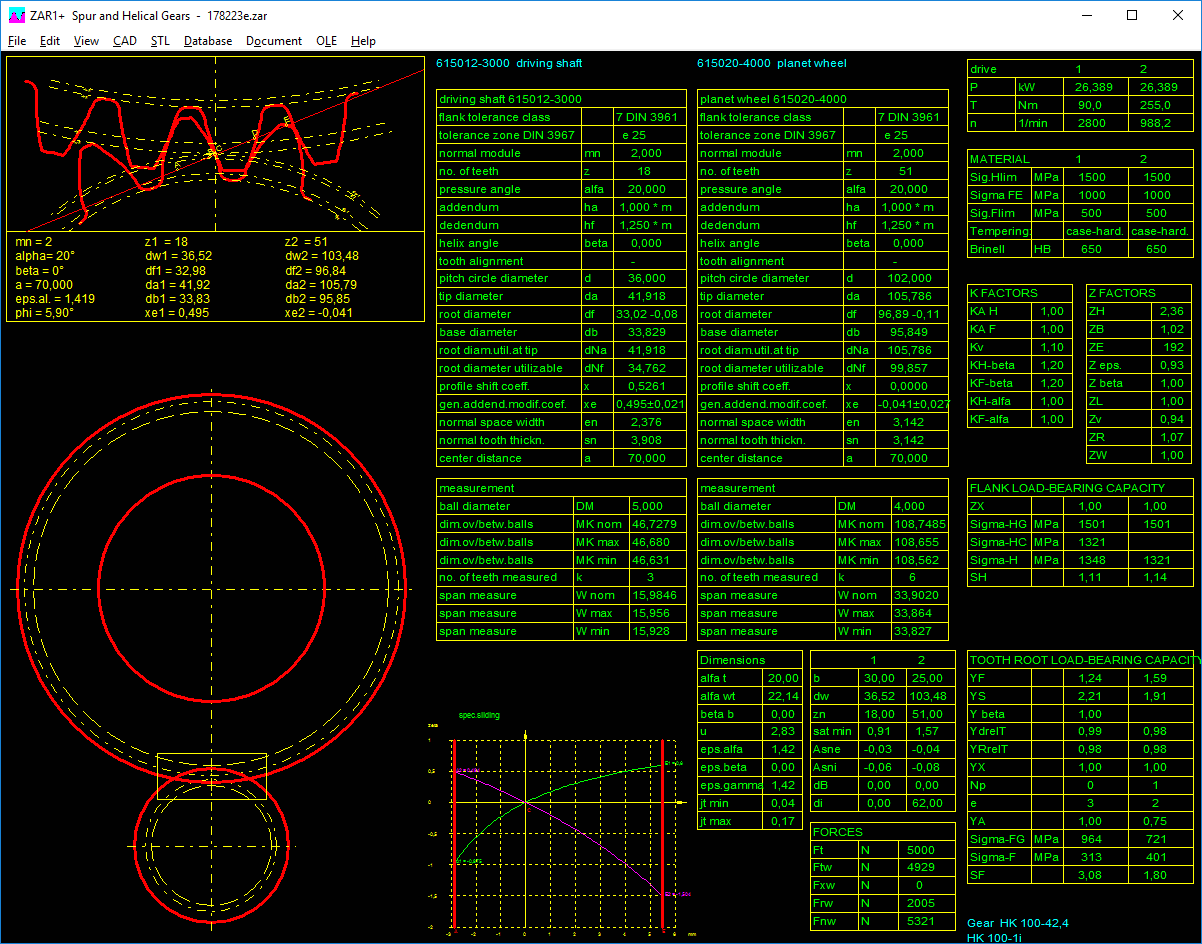Open the OLE menu

click(x=327, y=41)
